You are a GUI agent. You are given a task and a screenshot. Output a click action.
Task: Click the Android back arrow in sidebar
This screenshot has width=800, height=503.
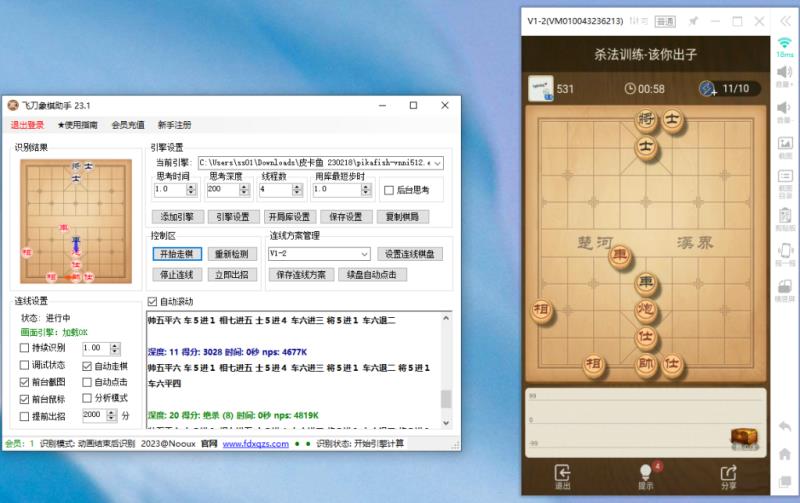[785, 426]
